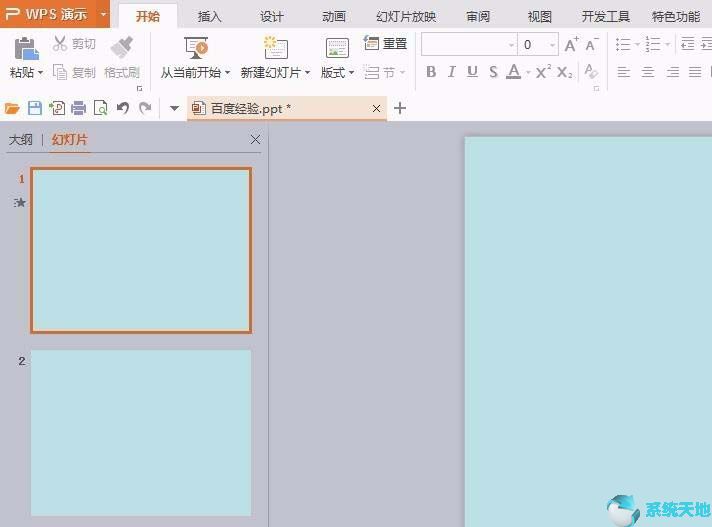Align text right

(672, 72)
